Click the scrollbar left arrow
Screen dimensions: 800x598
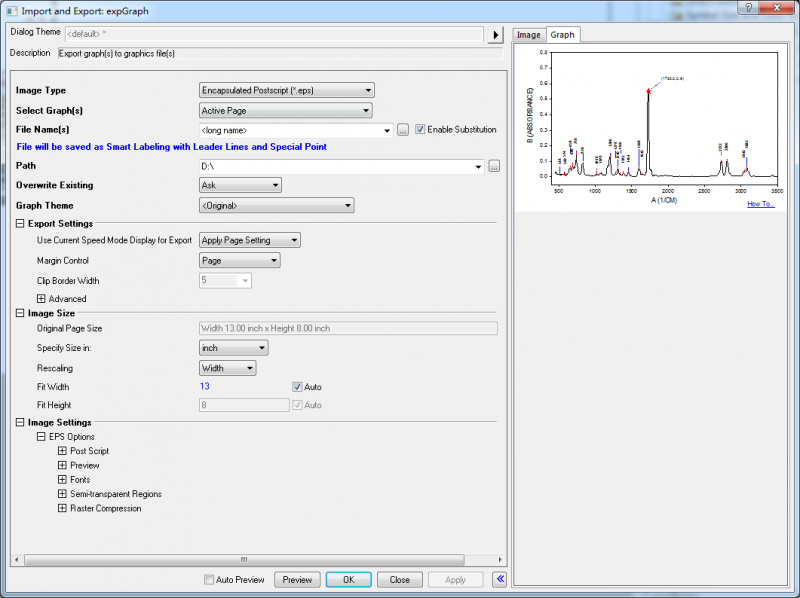(17, 560)
